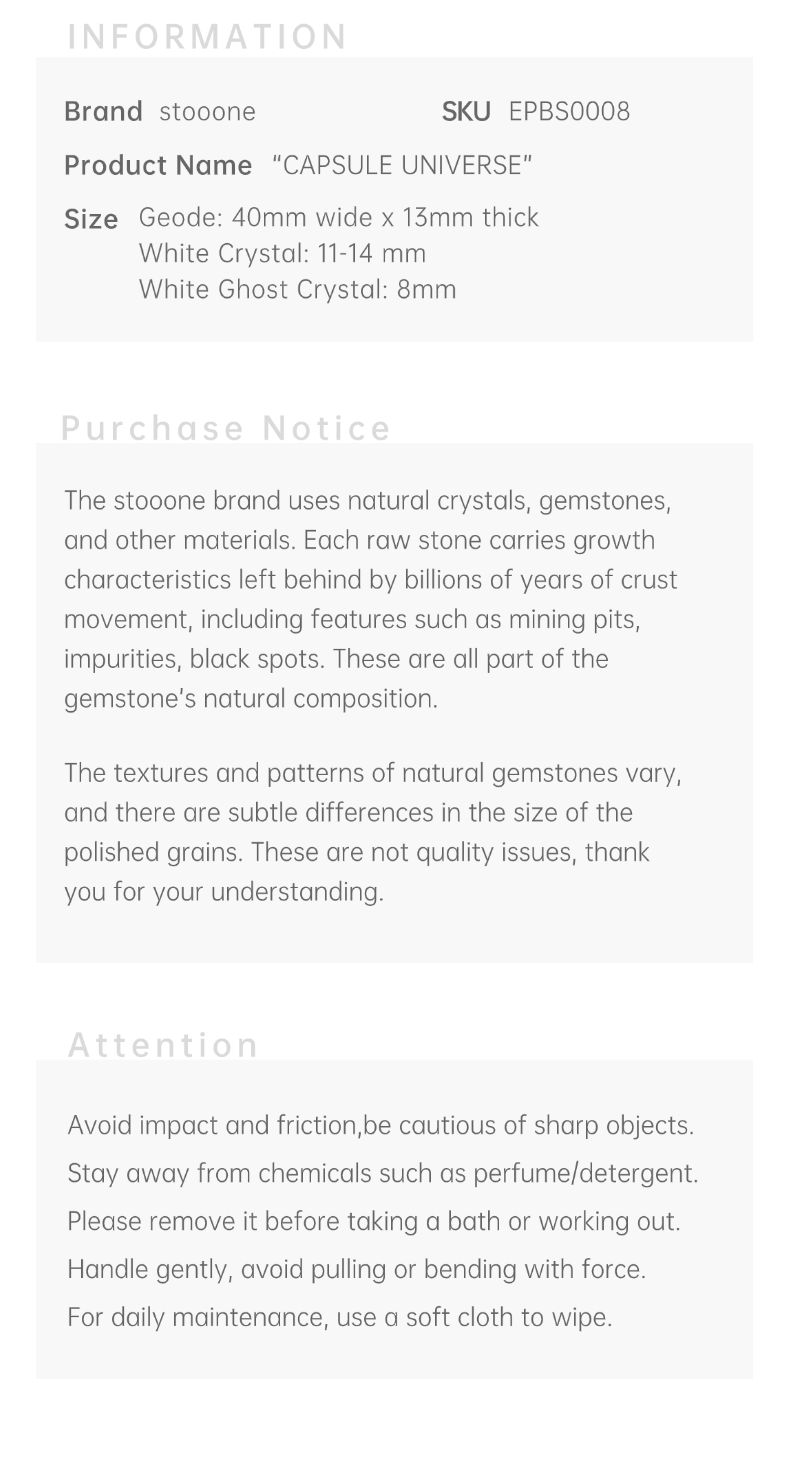Click the Brand label
The width and height of the screenshot is (790, 1480).
point(103,111)
